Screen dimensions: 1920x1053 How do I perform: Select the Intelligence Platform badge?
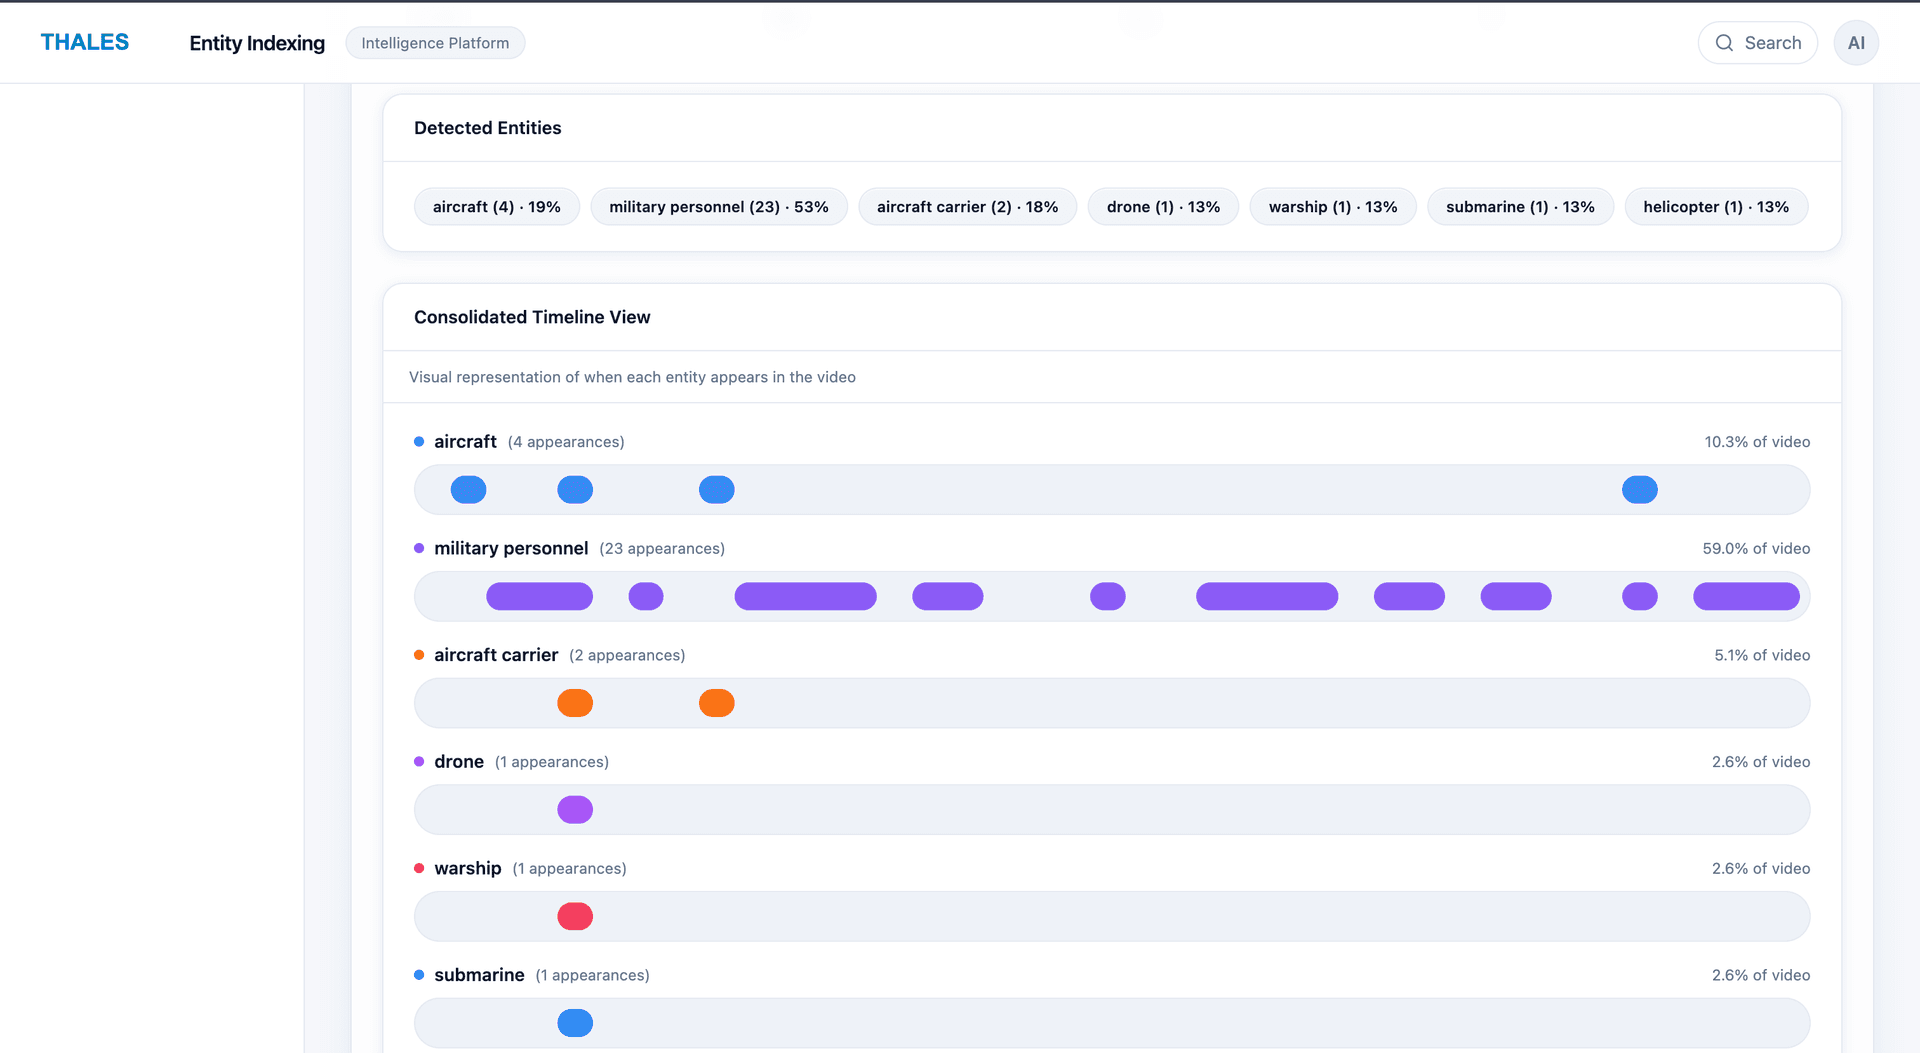(x=435, y=43)
